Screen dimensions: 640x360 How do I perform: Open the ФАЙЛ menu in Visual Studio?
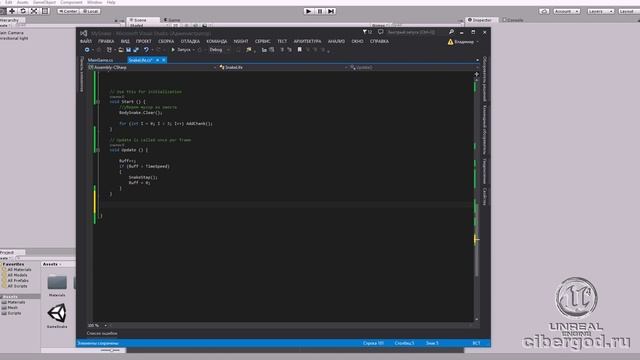(86, 41)
